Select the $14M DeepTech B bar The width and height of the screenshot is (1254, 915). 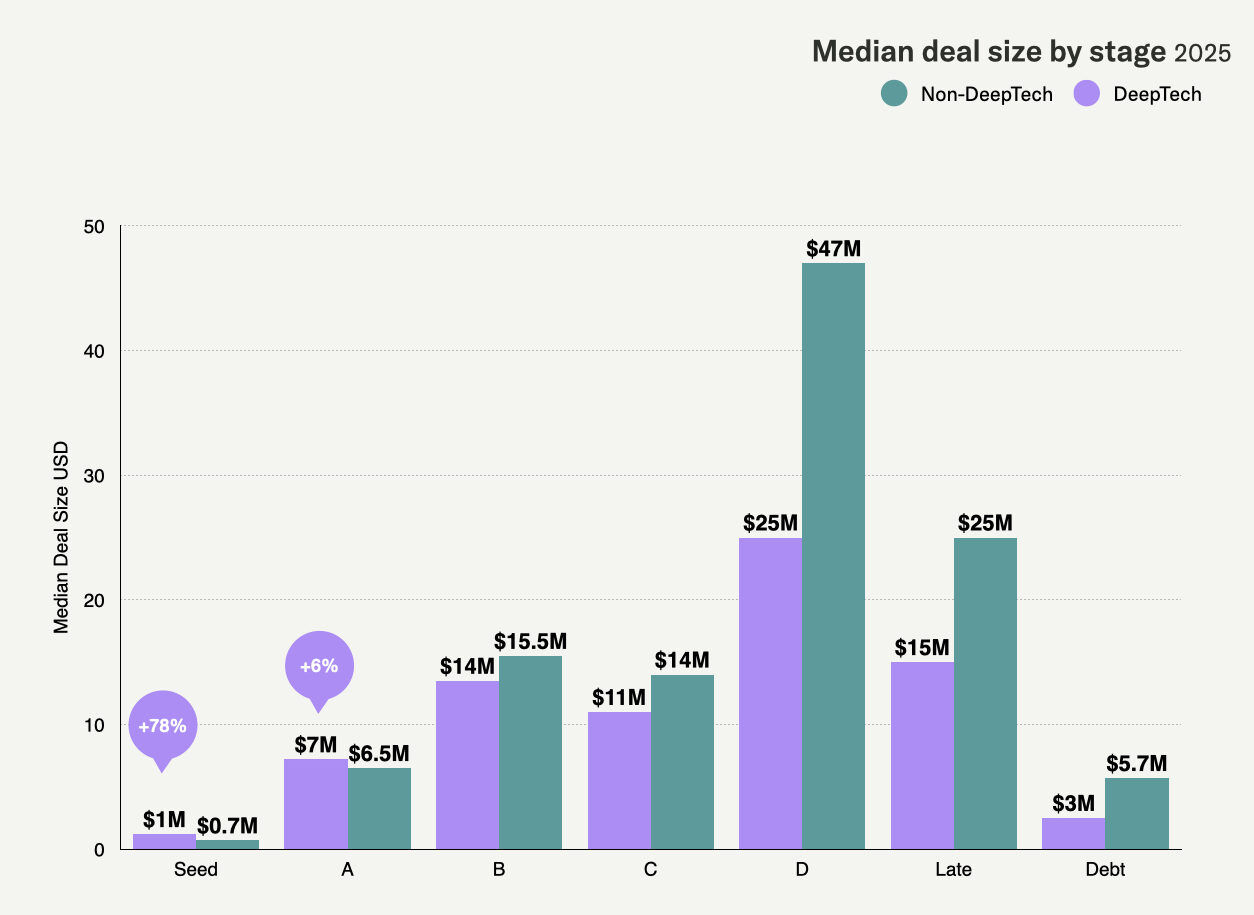click(x=467, y=765)
